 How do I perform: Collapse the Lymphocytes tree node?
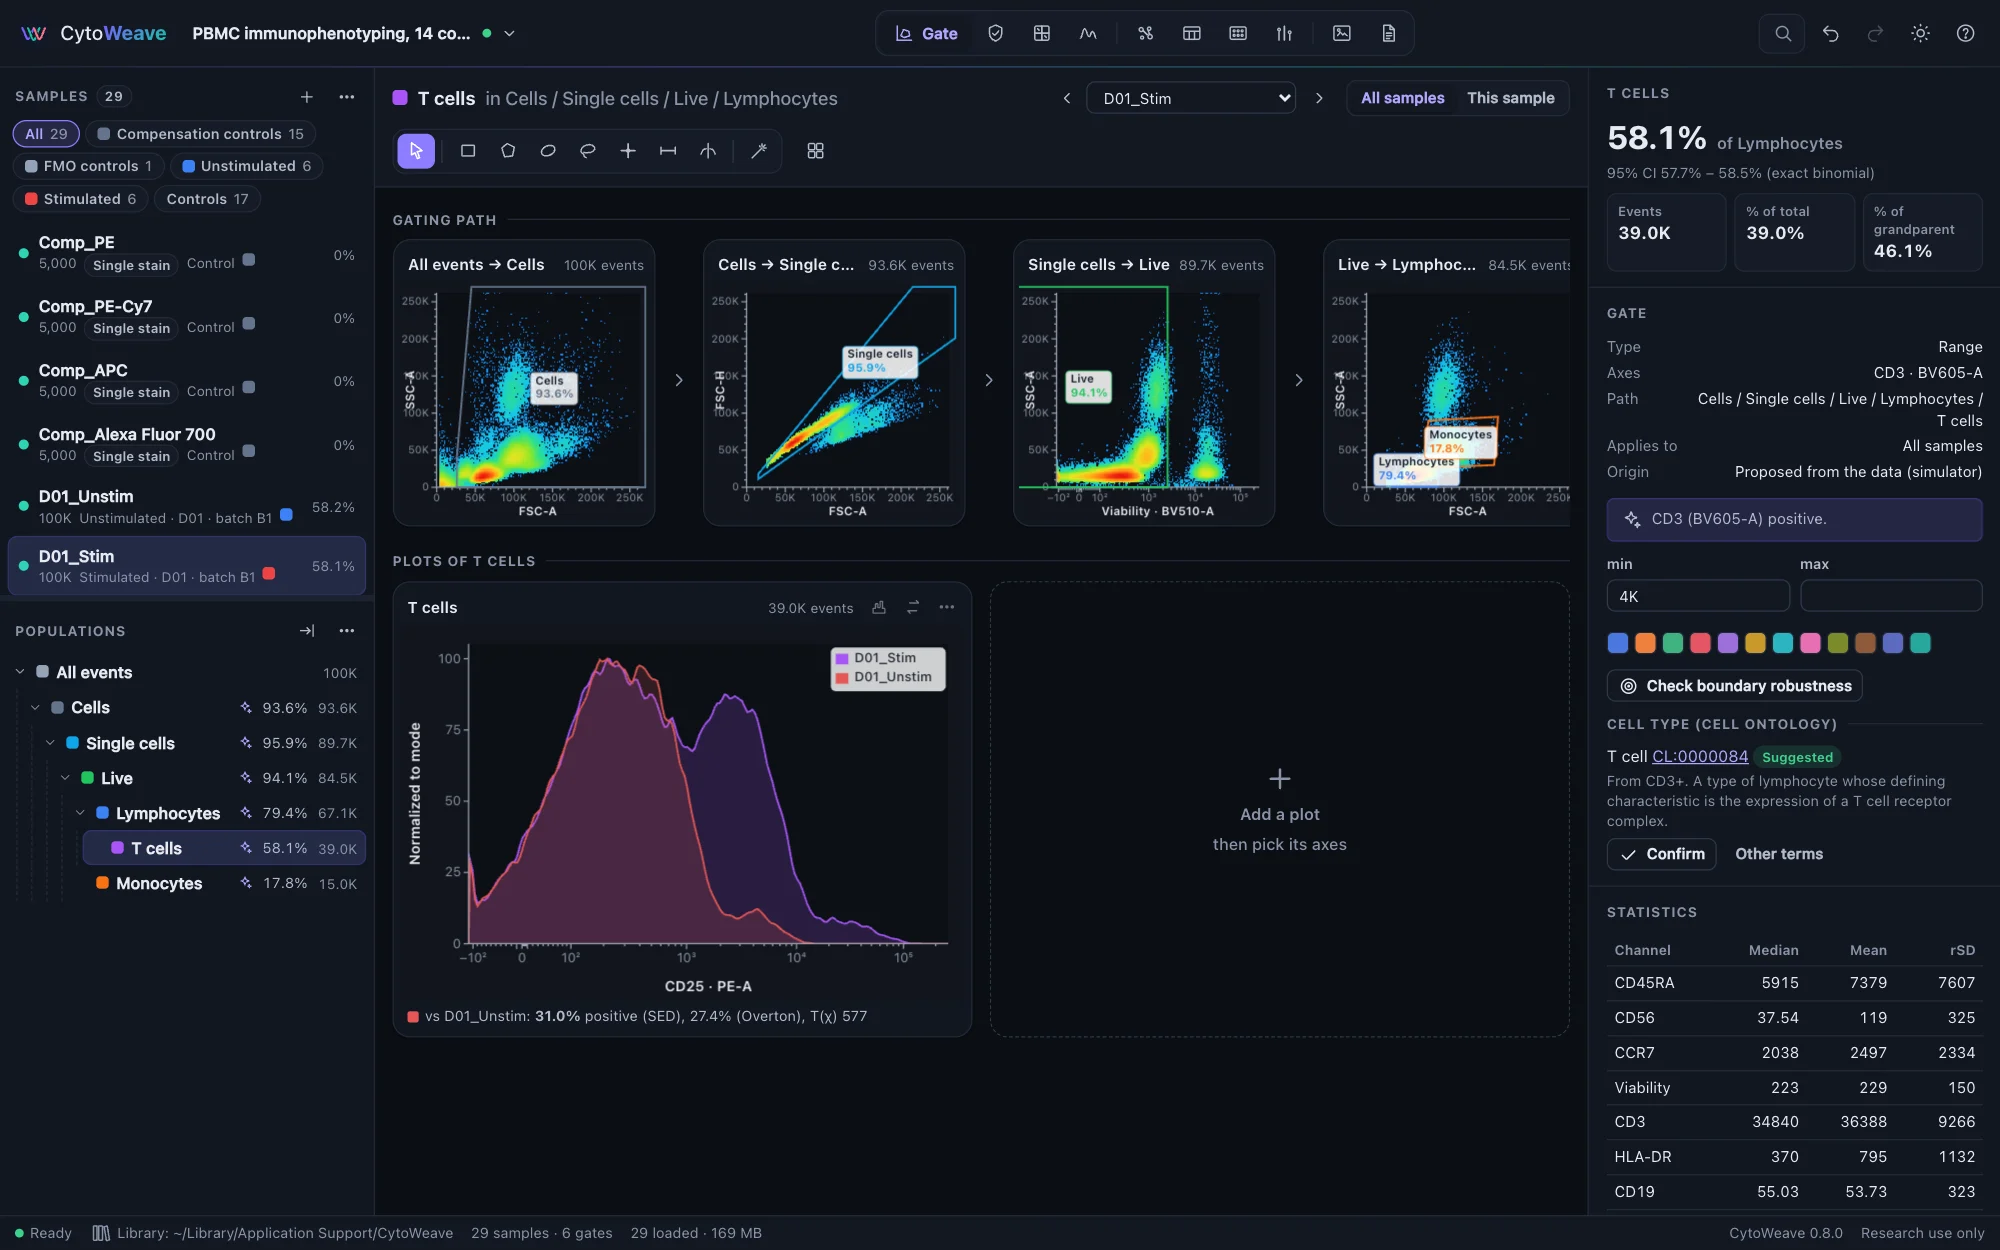[x=80, y=813]
